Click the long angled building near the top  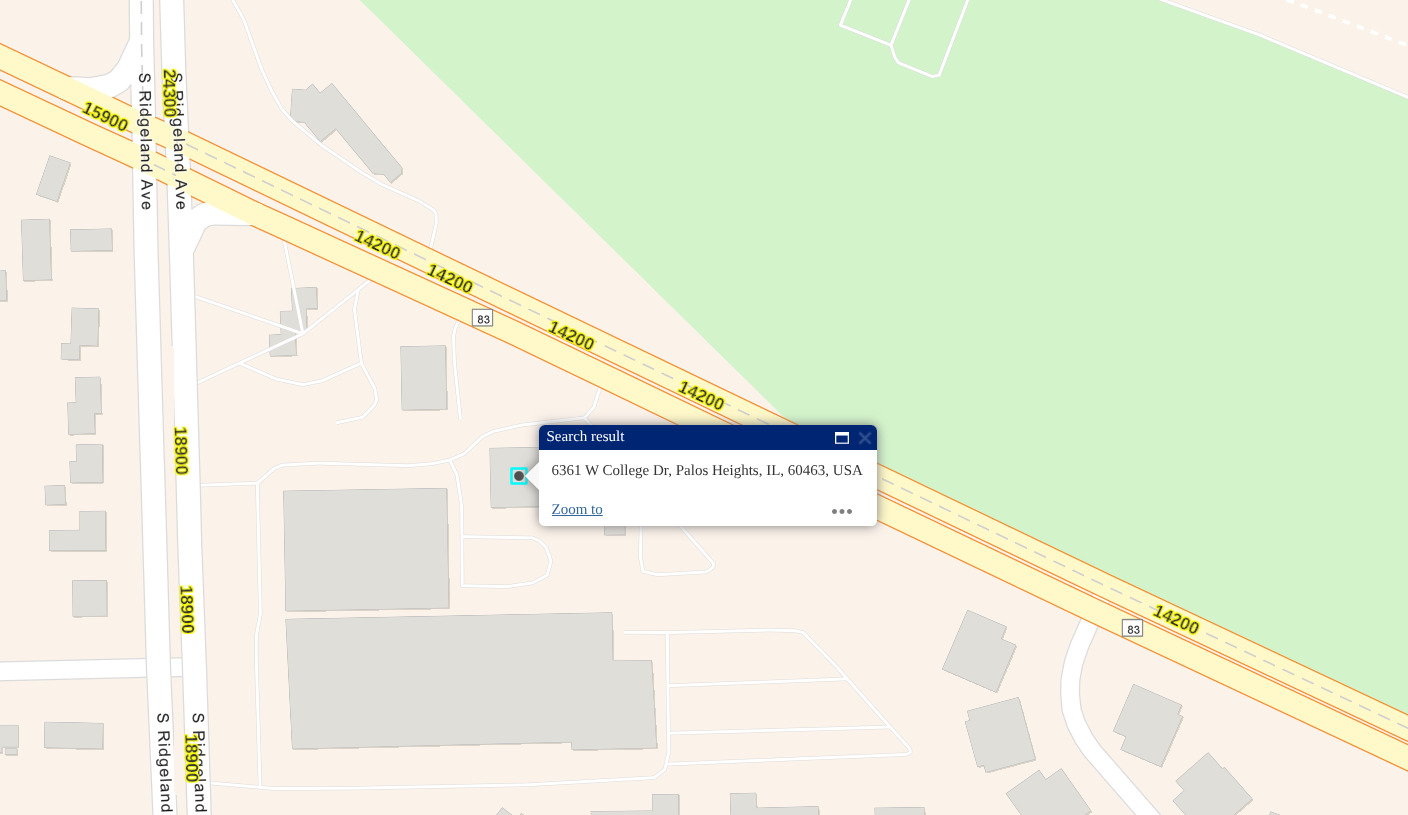345,131
